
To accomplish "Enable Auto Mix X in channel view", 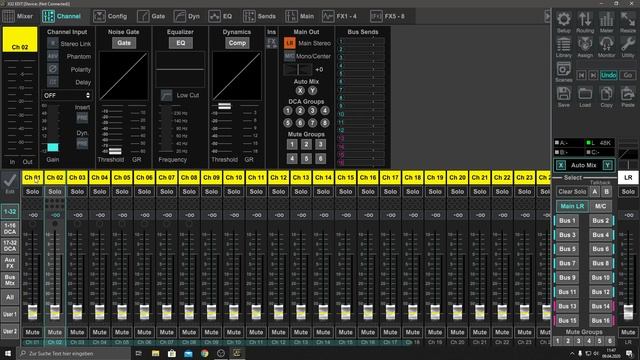I will click(x=300, y=91).
